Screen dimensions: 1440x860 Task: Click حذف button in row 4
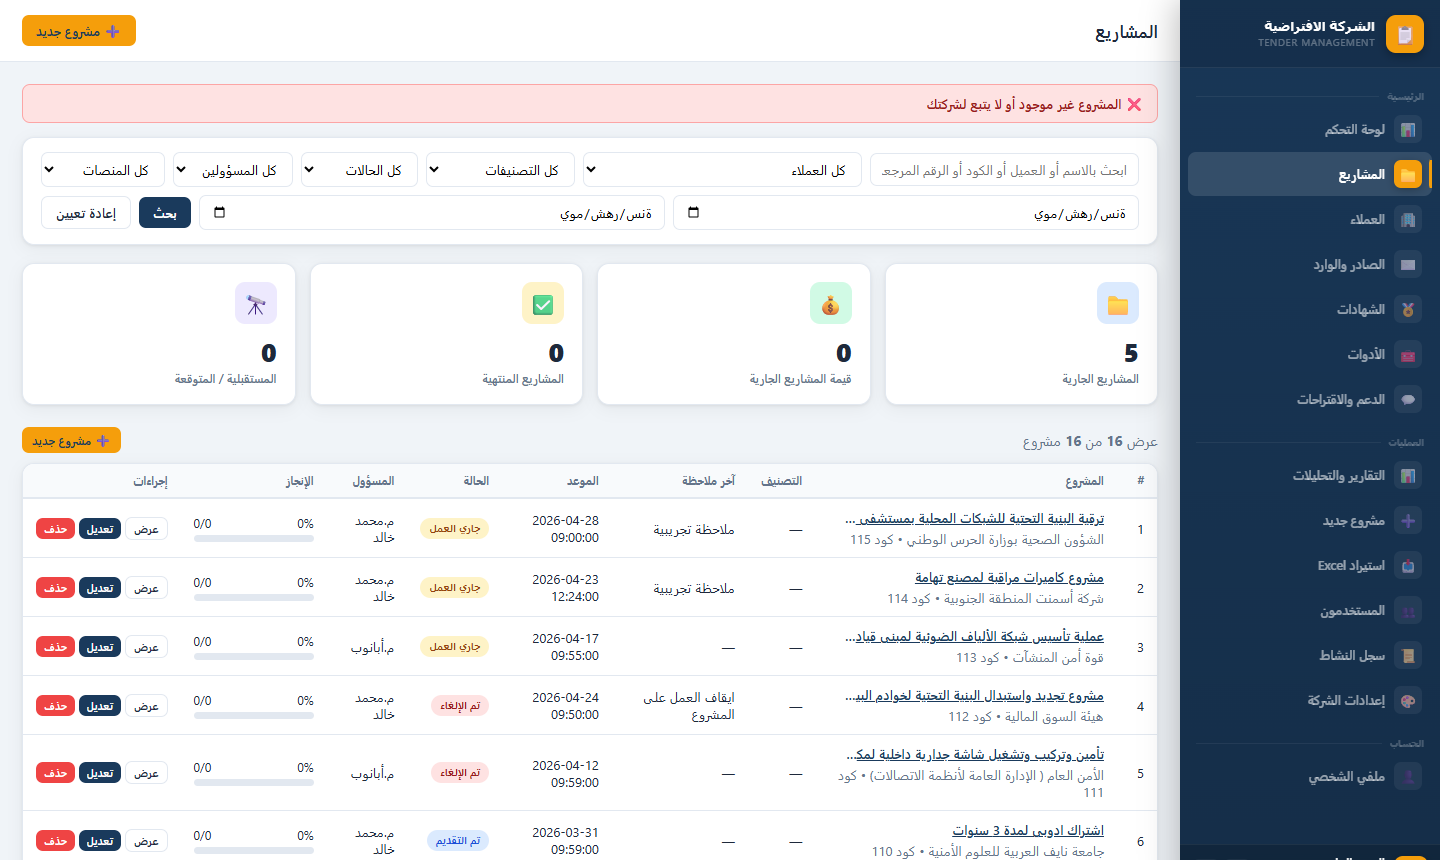(x=55, y=706)
